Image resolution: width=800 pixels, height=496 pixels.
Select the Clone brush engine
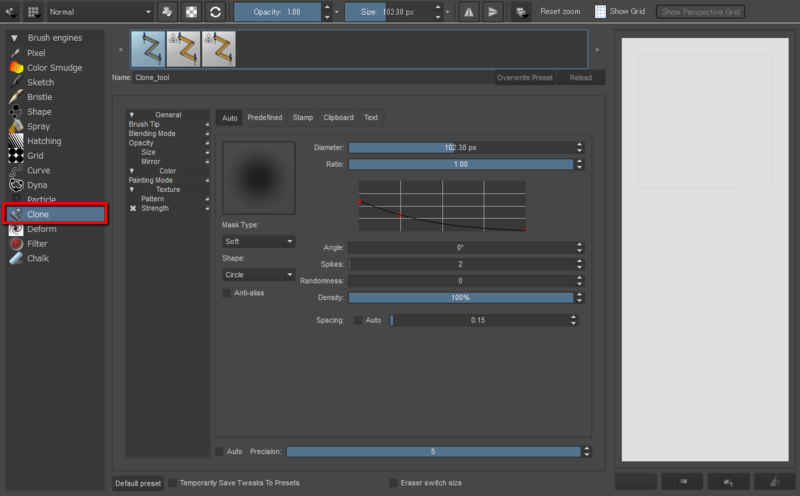(55, 214)
